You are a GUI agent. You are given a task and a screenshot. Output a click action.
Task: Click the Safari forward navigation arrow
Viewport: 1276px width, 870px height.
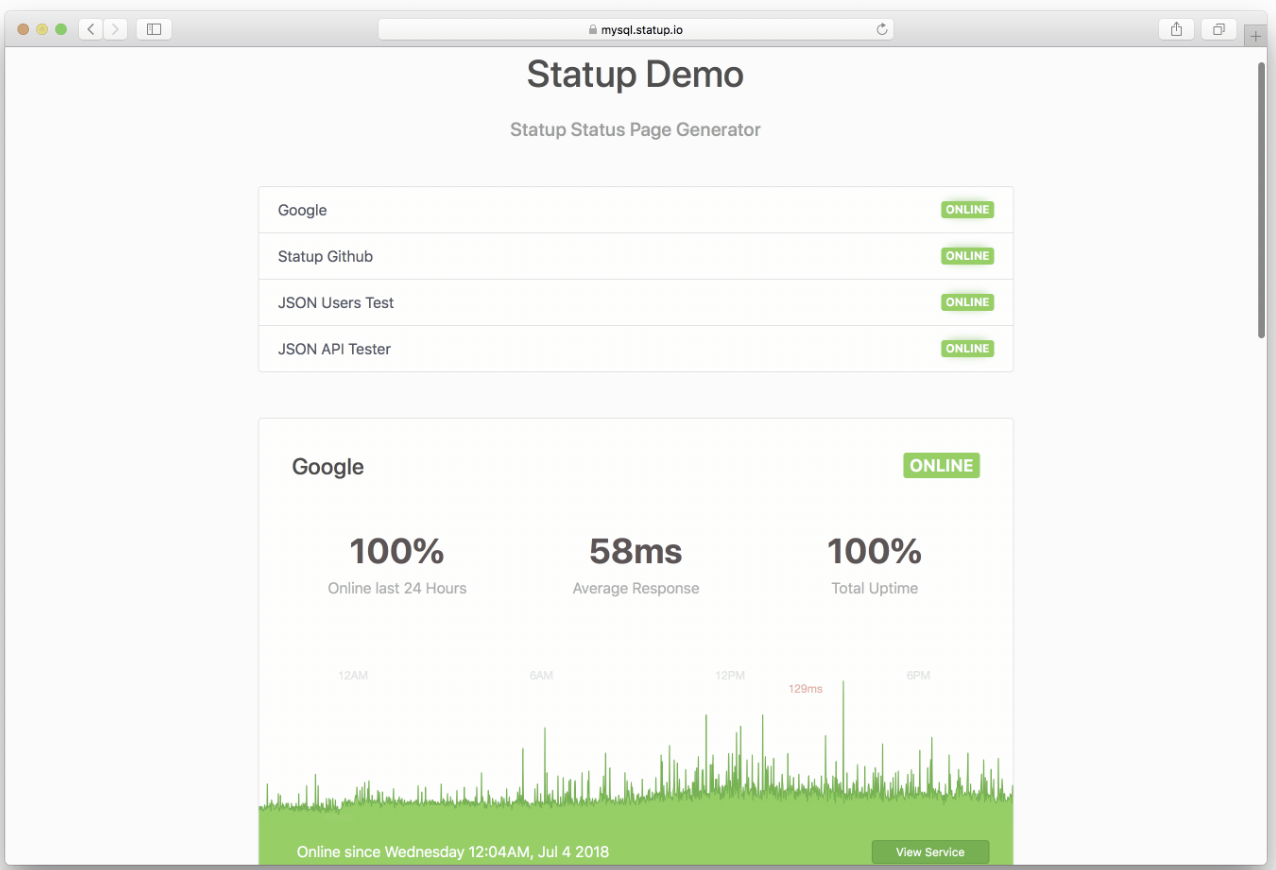114,29
